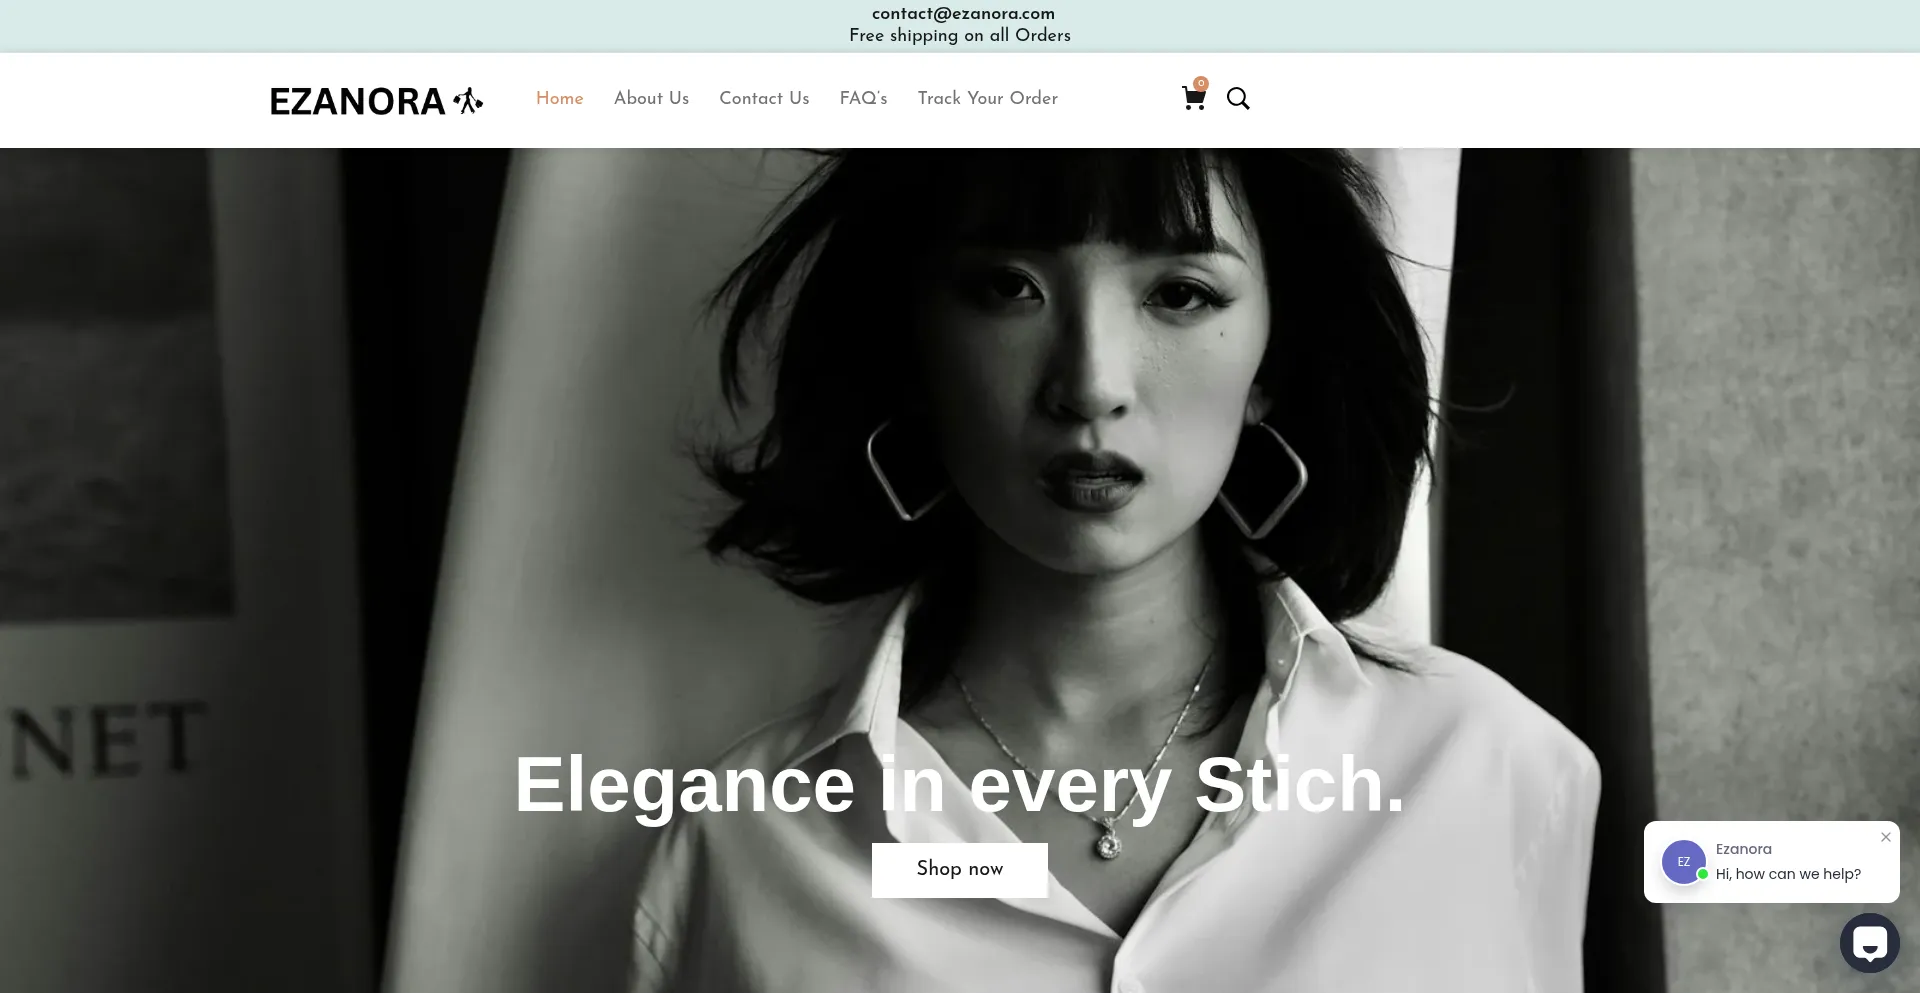This screenshot has width=1920, height=993.
Task: Click the 'Free shipping on all Orders' announcement
Action: point(959,35)
